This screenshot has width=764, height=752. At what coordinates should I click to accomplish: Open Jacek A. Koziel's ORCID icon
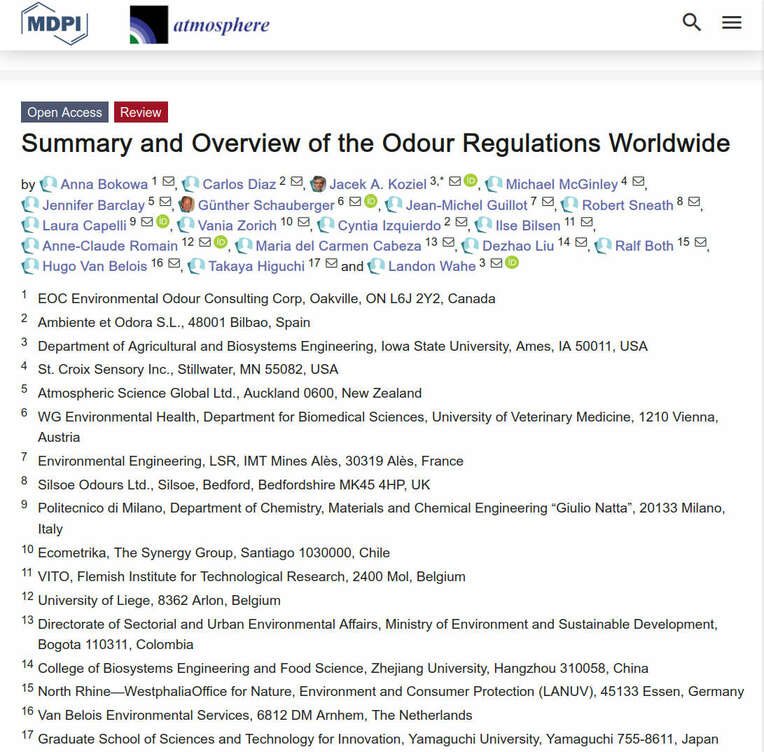pyautogui.click(x=470, y=181)
